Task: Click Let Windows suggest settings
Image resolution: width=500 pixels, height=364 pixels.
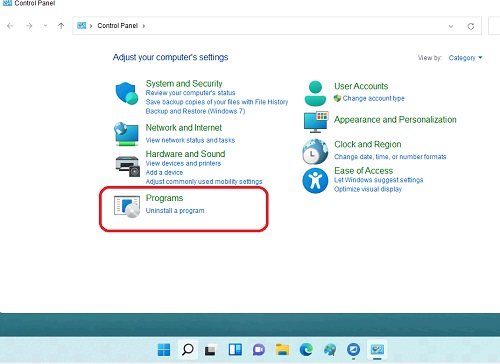Action: pyautogui.click(x=379, y=180)
